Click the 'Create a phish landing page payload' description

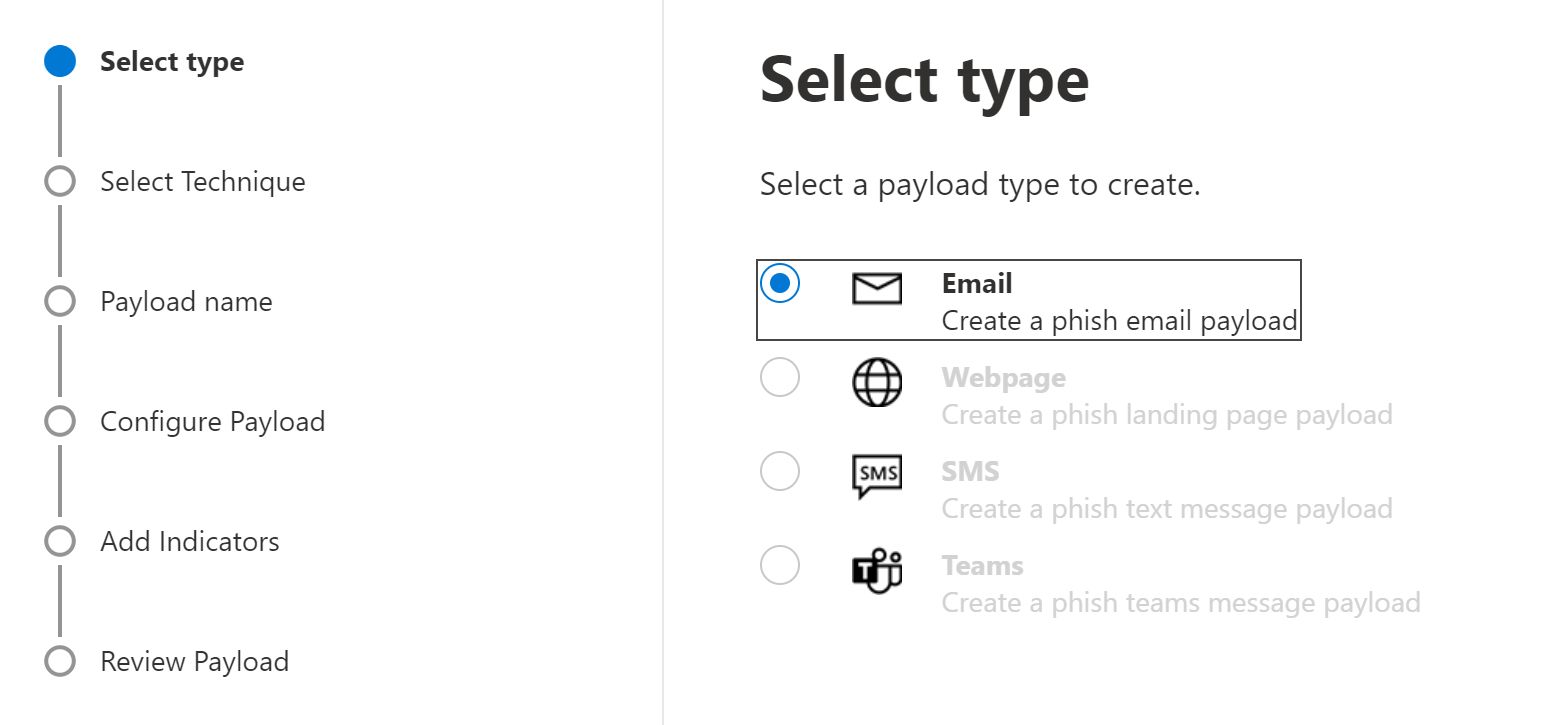coord(1166,415)
